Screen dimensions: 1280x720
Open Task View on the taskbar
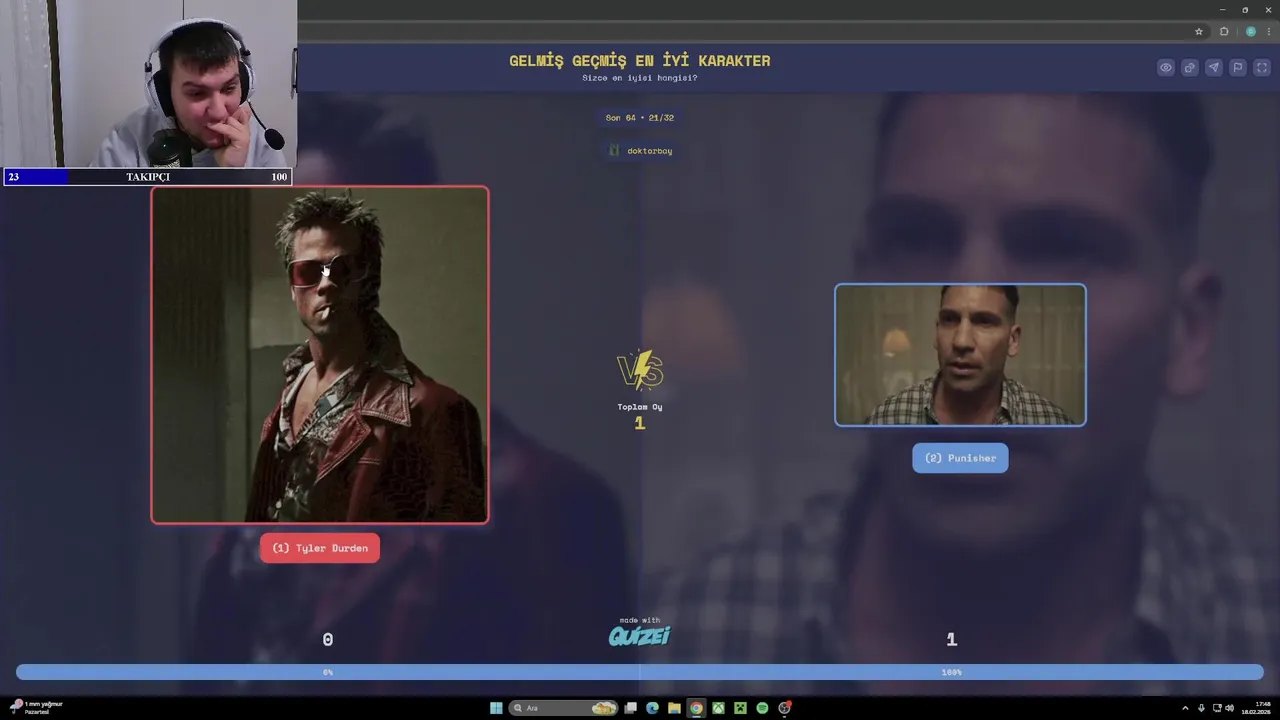click(630, 708)
